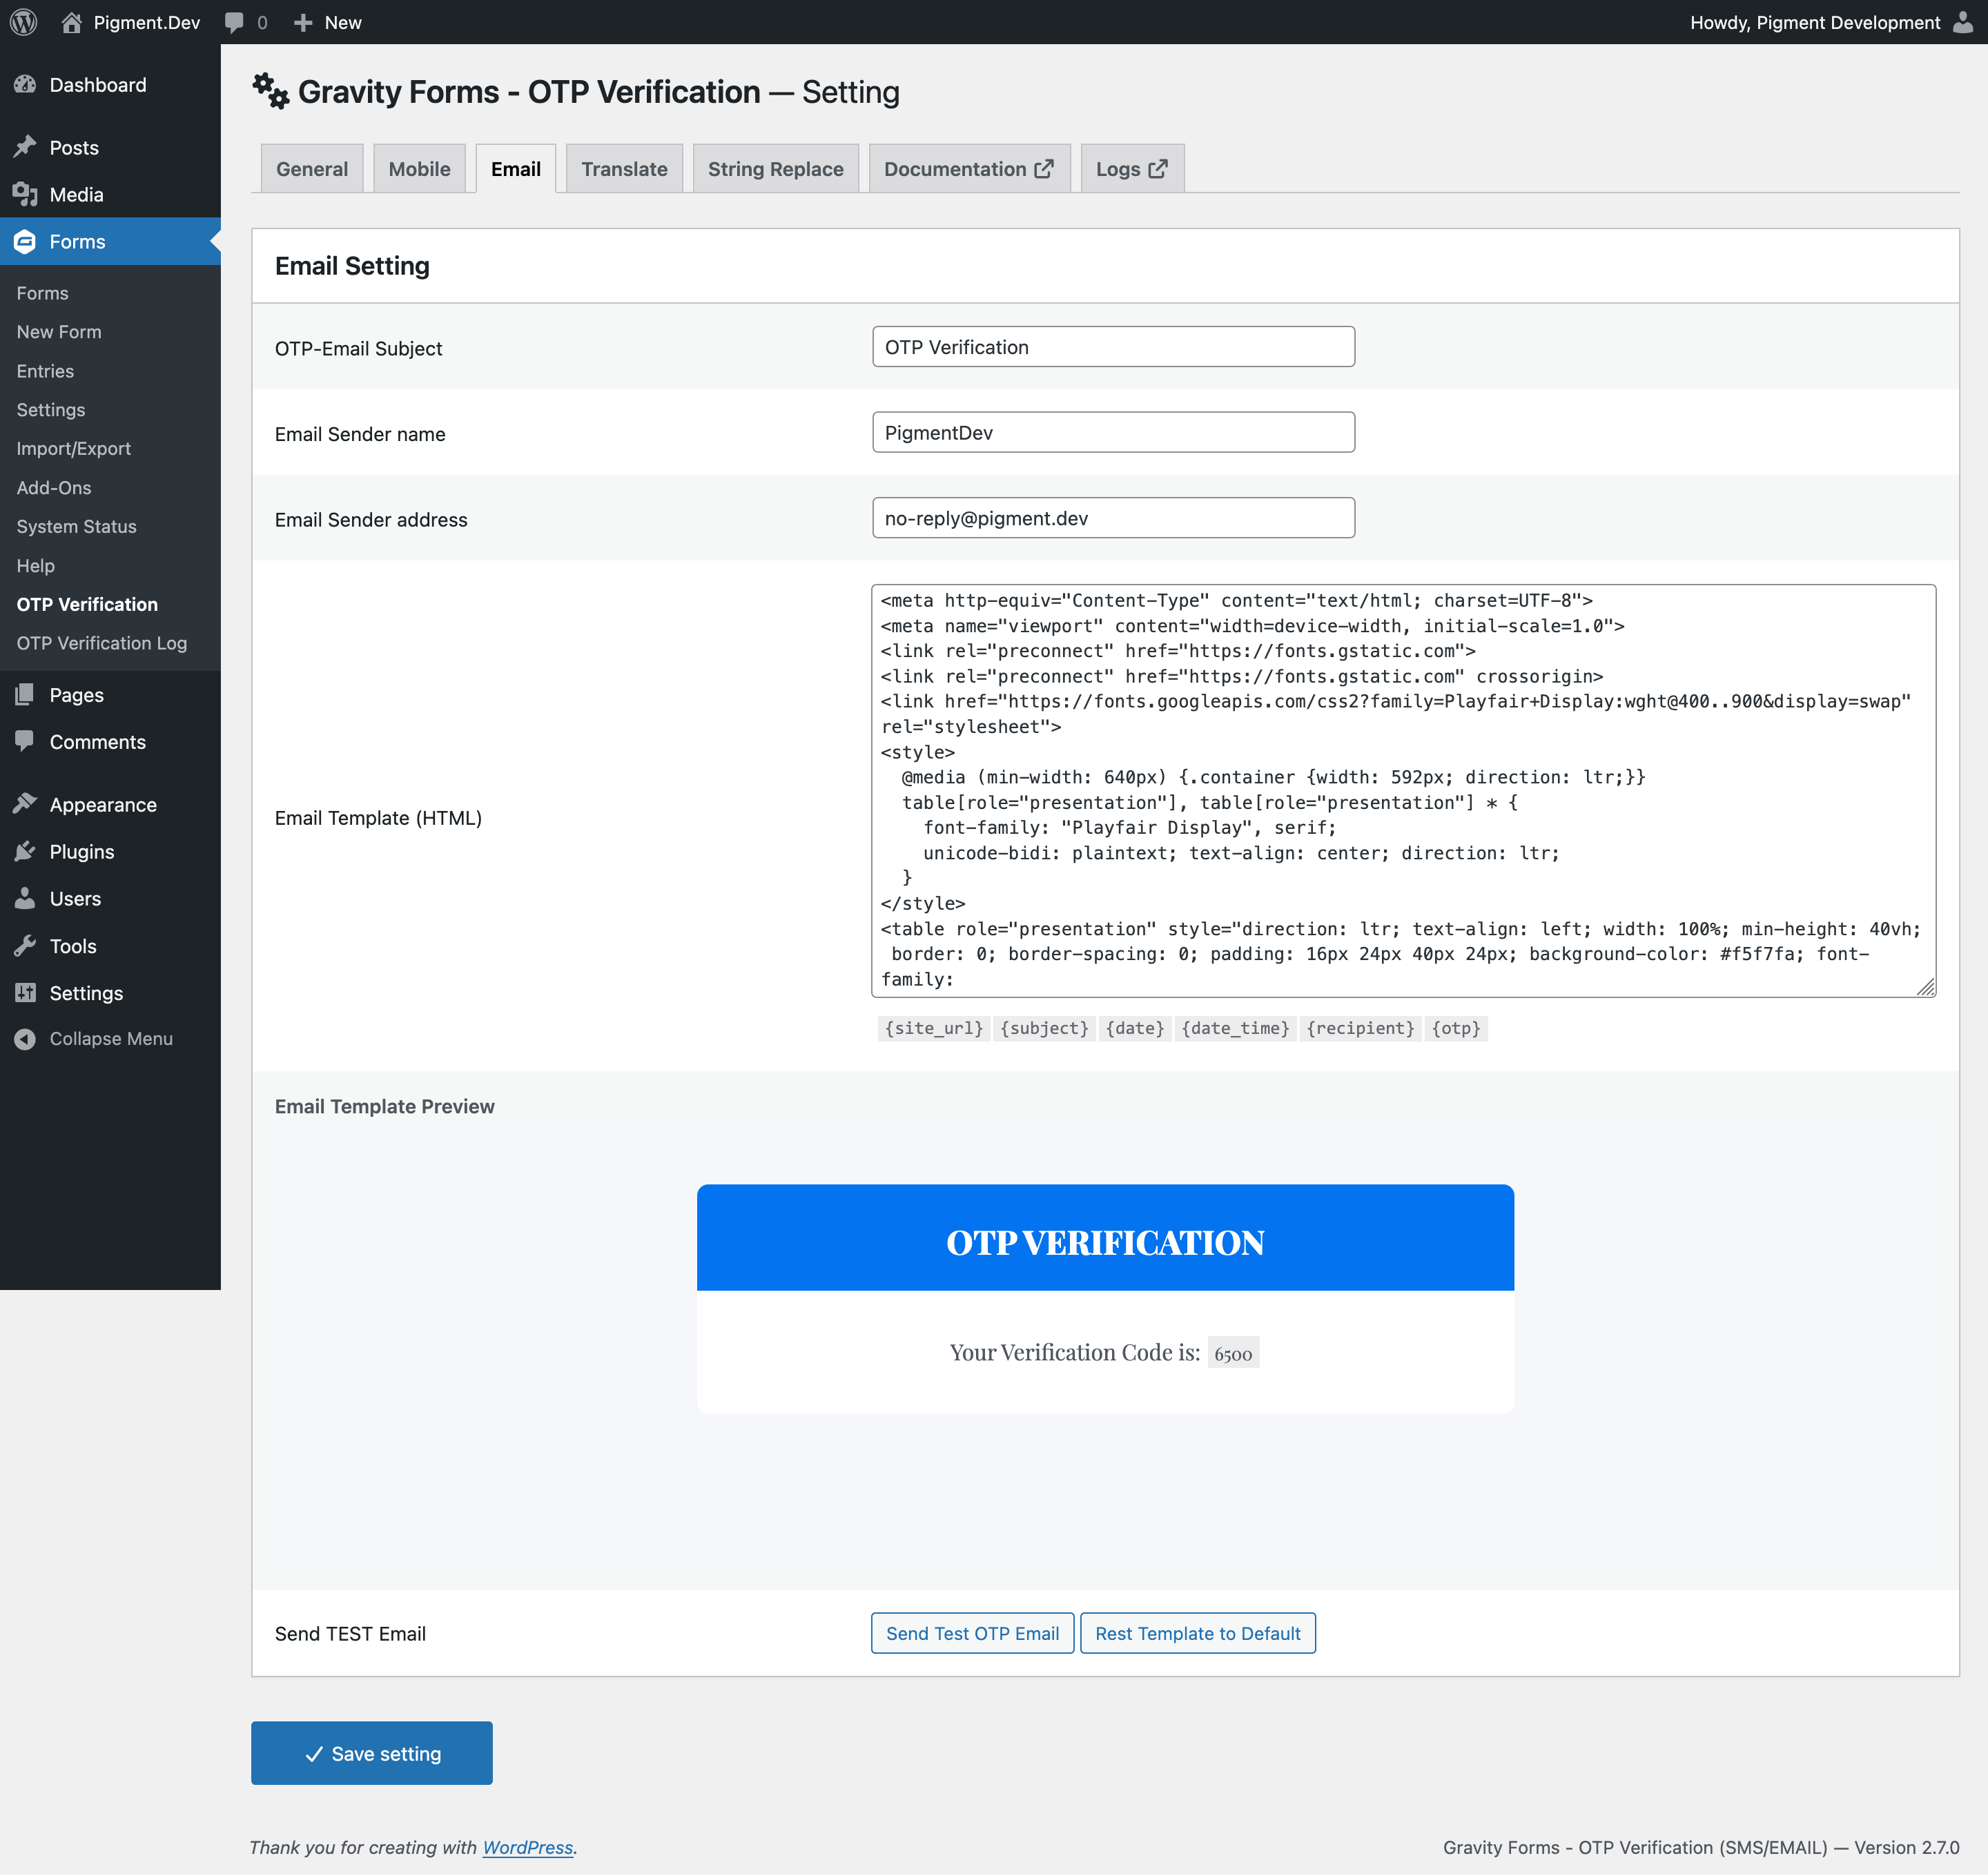Click the Dashboard gauge icon
Screen dimensions: 1988x1876
click(25, 85)
